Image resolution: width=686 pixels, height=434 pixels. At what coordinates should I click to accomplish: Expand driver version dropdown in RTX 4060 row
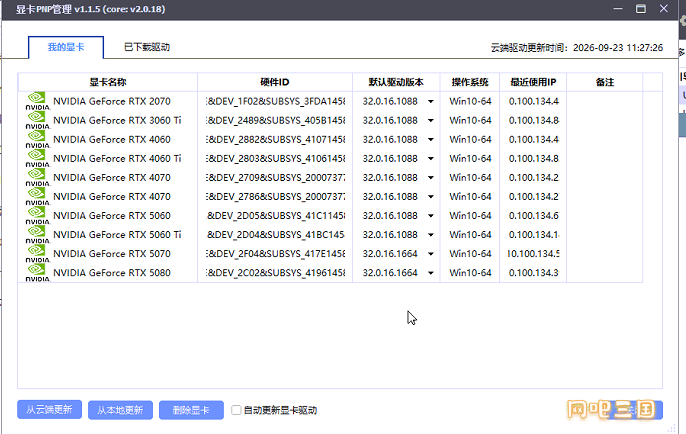430,140
